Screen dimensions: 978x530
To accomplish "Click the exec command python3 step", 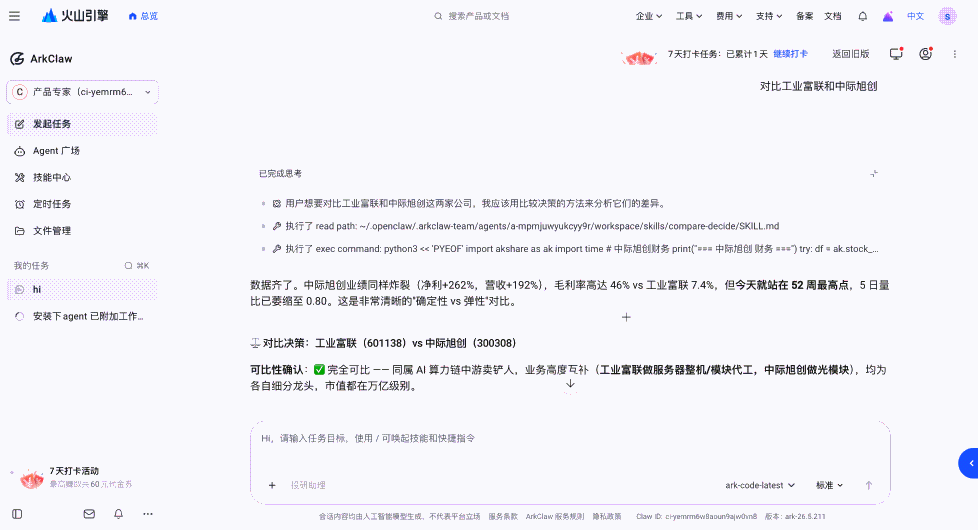I will (x=575, y=249).
